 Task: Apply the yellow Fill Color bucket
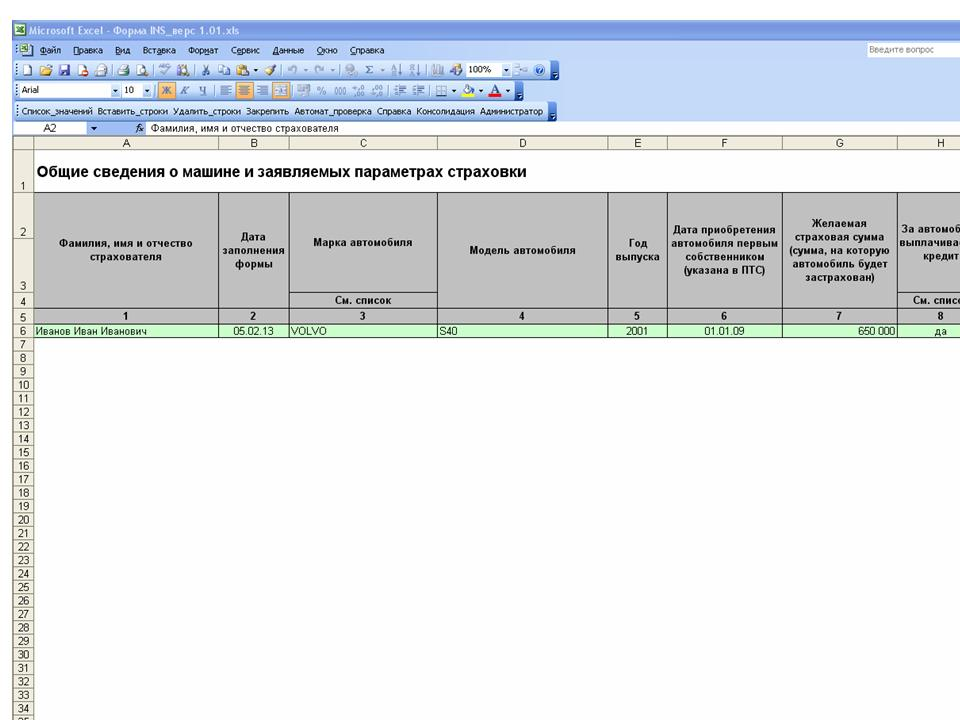click(468, 91)
